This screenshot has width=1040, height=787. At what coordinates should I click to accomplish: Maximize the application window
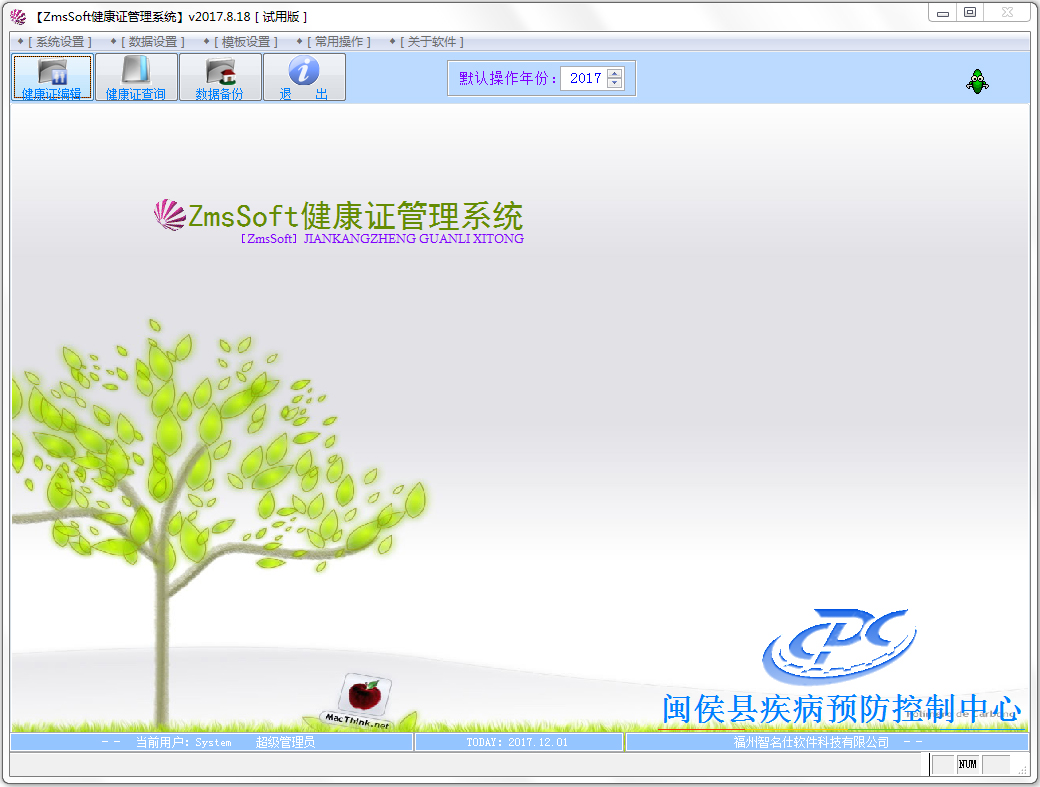[x=969, y=12]
